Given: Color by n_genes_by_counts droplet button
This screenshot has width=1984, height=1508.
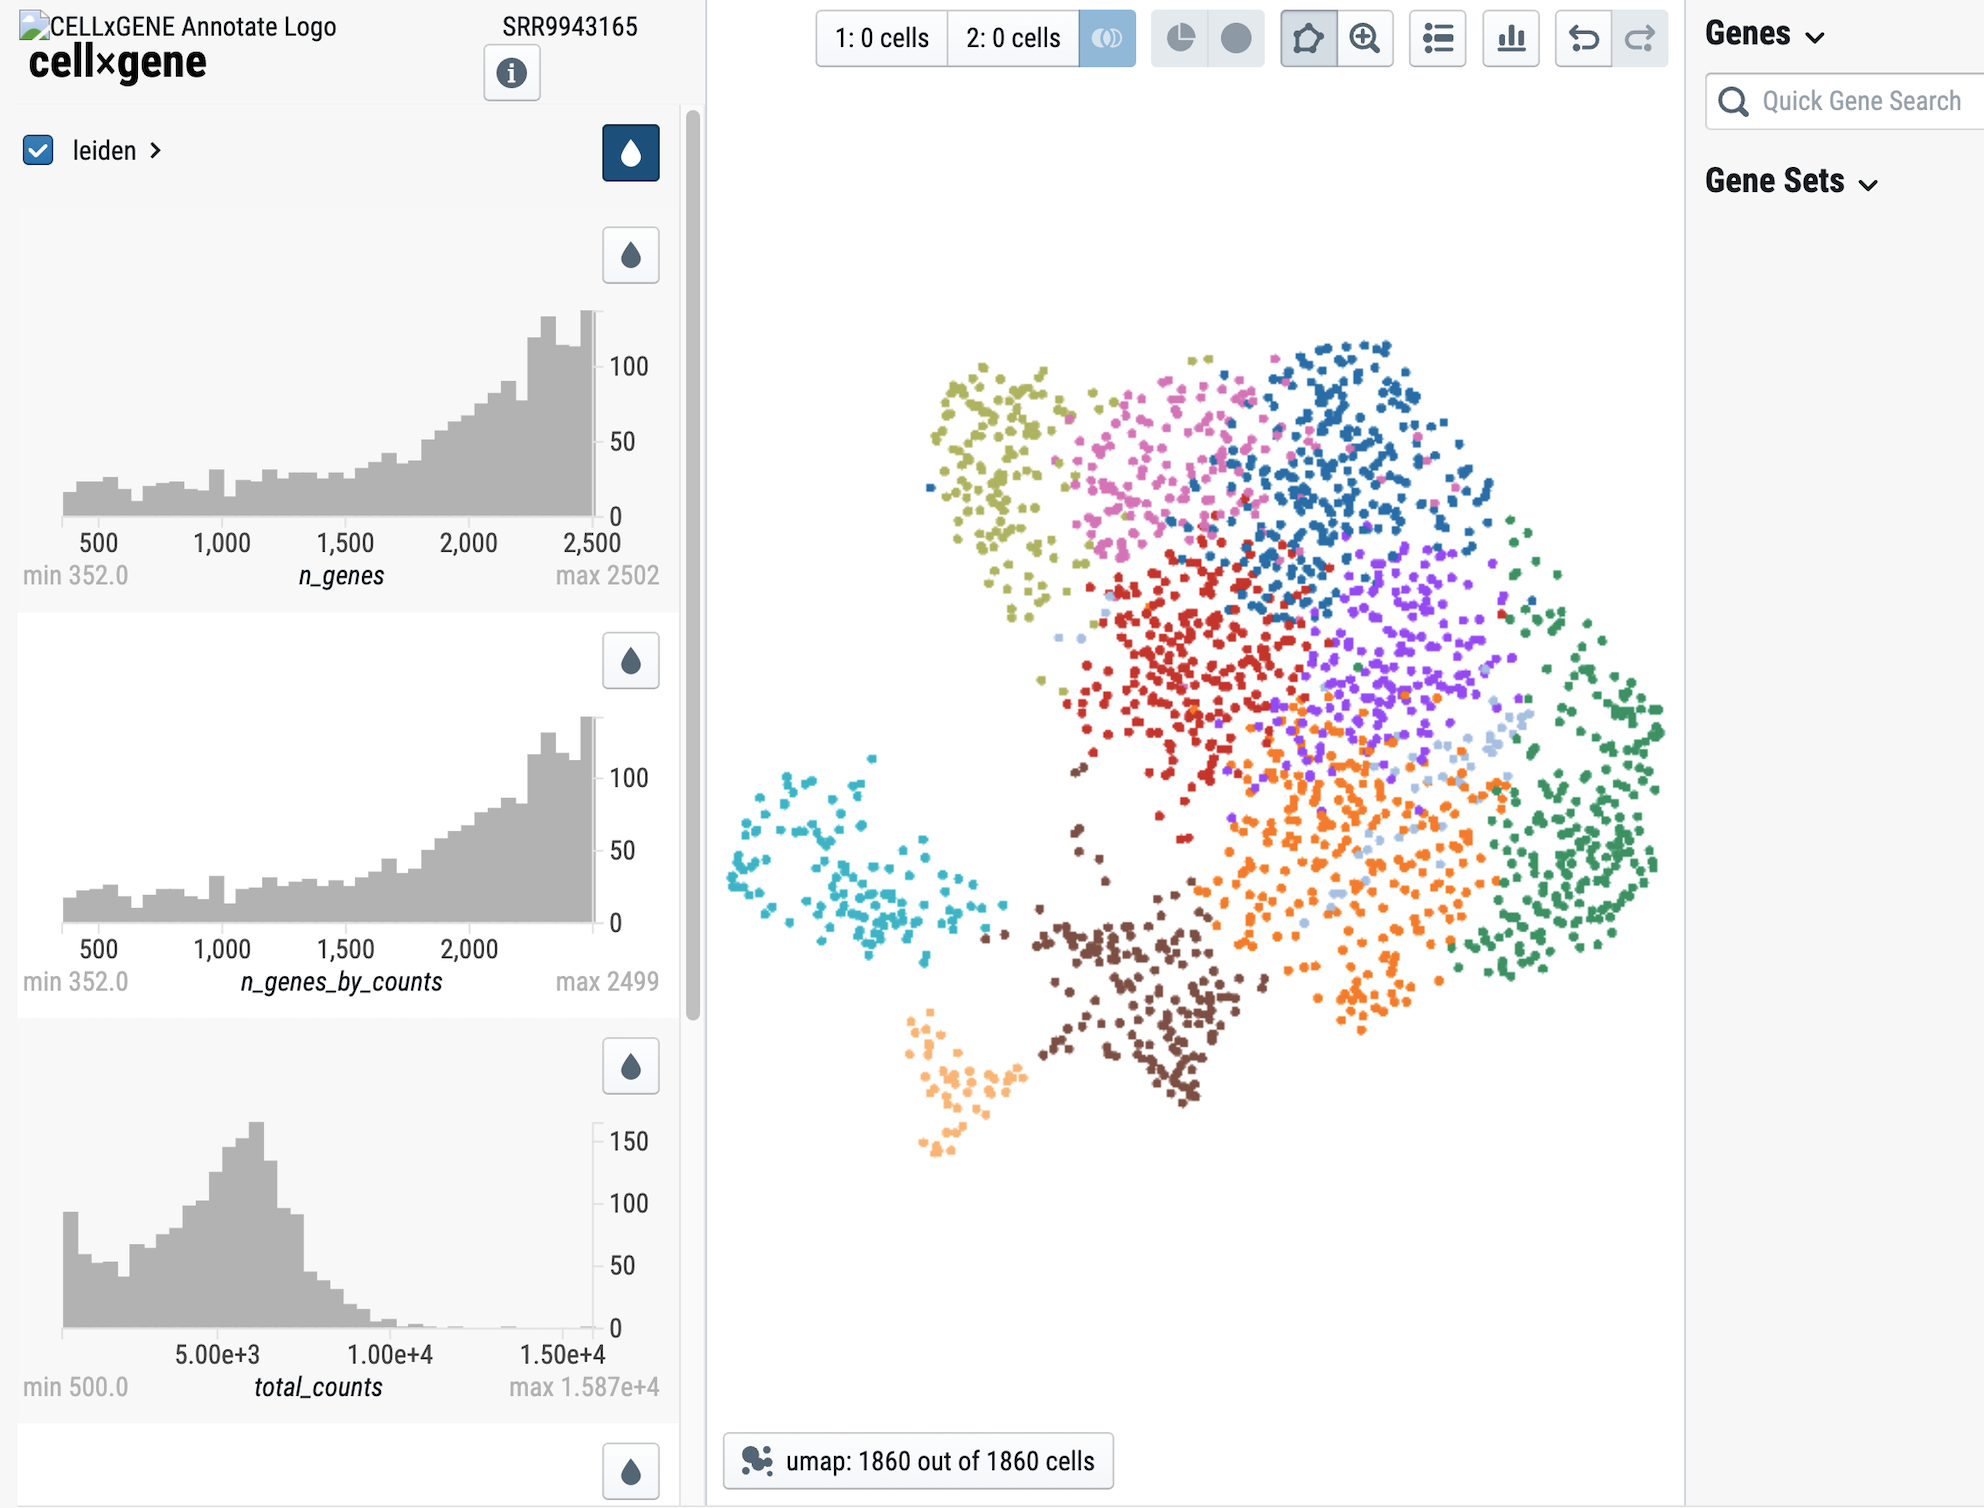Looking at the screenshot, I should pos(630,661).
